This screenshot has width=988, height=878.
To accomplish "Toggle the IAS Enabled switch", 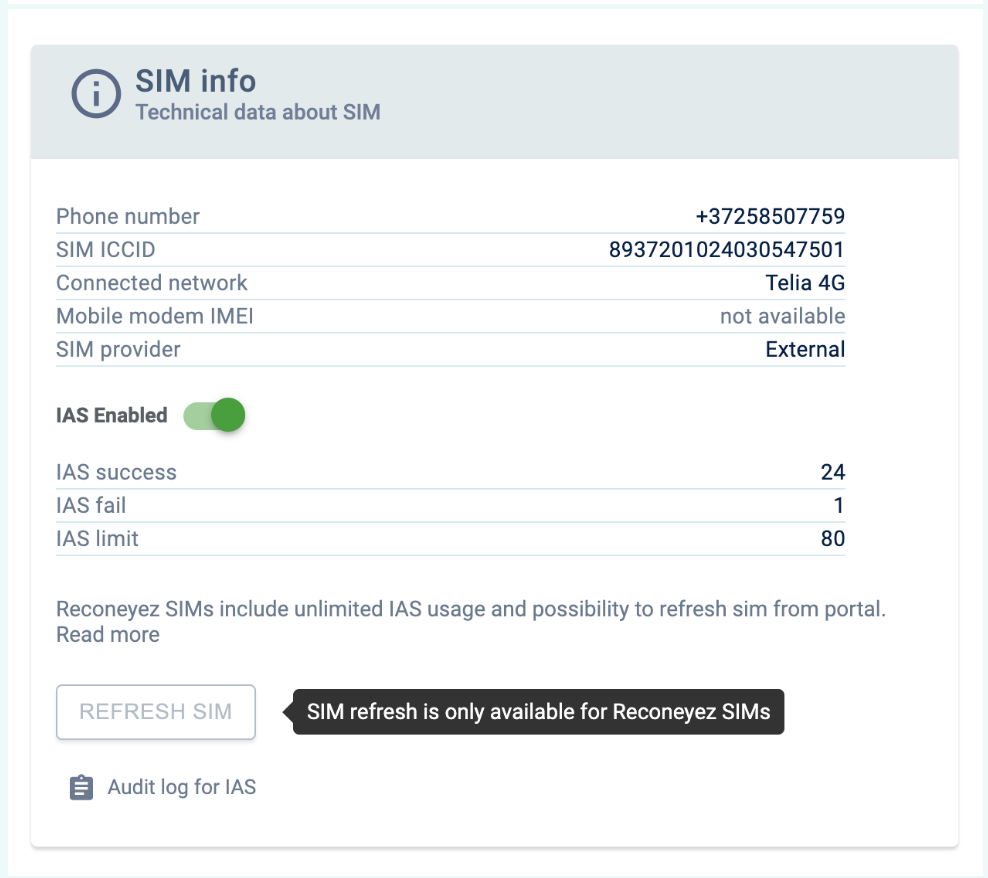I will pos(215,415).
